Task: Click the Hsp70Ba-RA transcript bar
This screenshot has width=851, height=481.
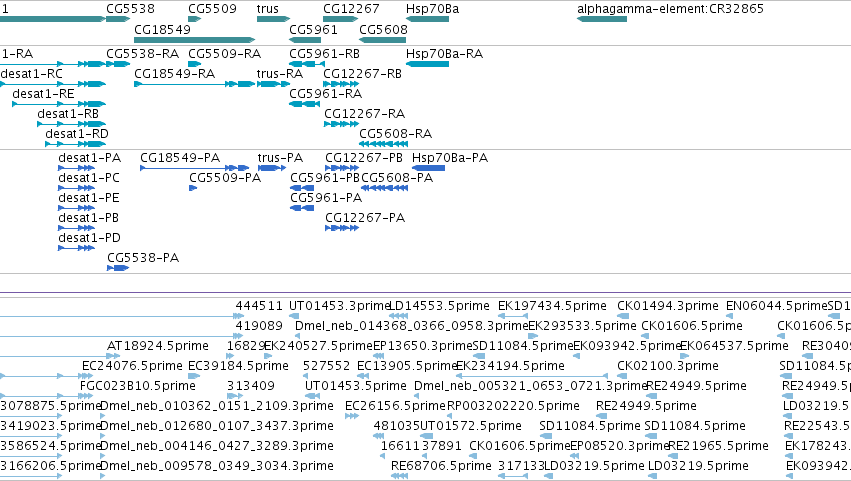Action: pos(427,64)
